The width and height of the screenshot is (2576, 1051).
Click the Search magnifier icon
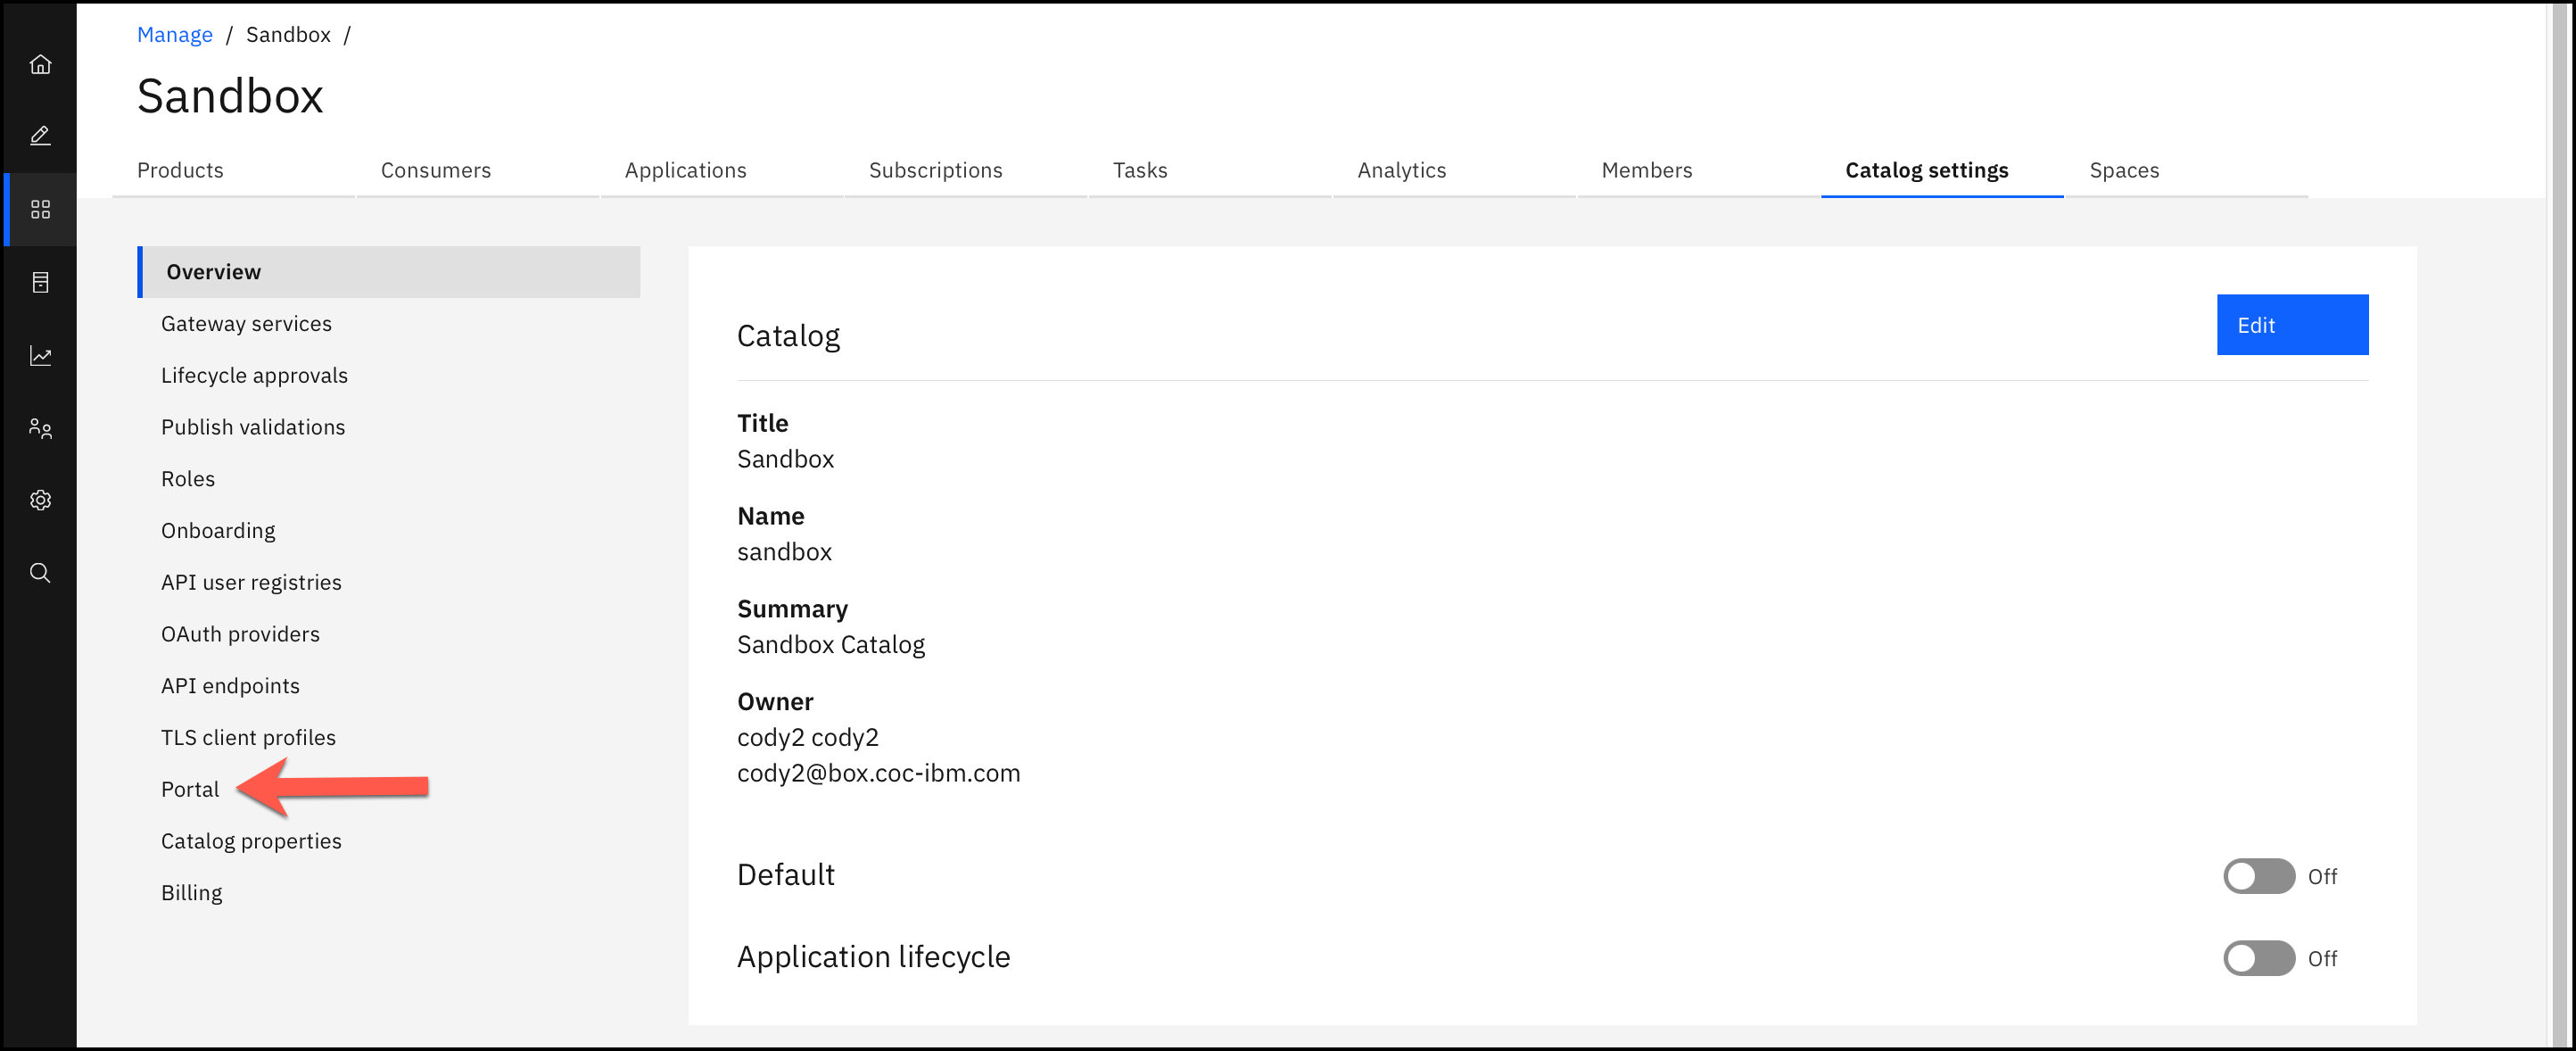click(x=40, y=573)
